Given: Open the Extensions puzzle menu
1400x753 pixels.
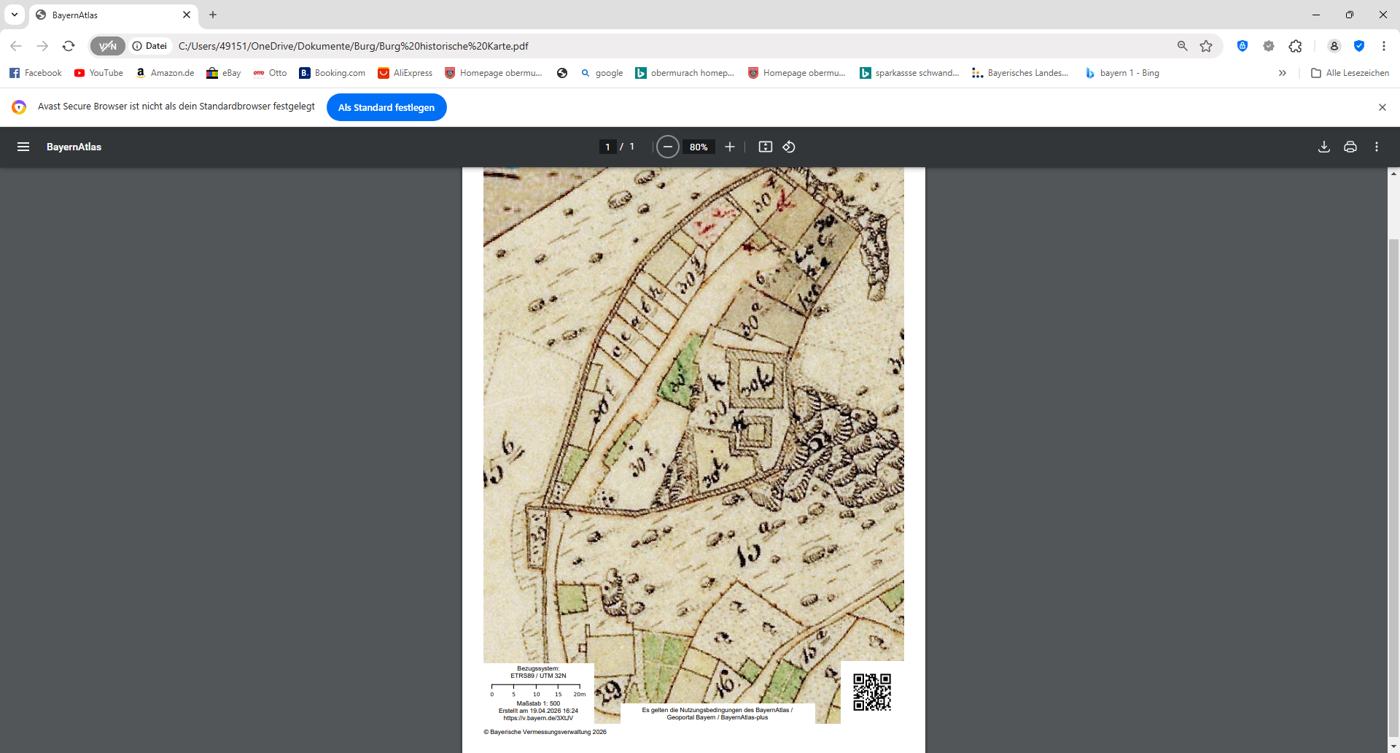Looking at the screenshot, I should click(1295, 46).
